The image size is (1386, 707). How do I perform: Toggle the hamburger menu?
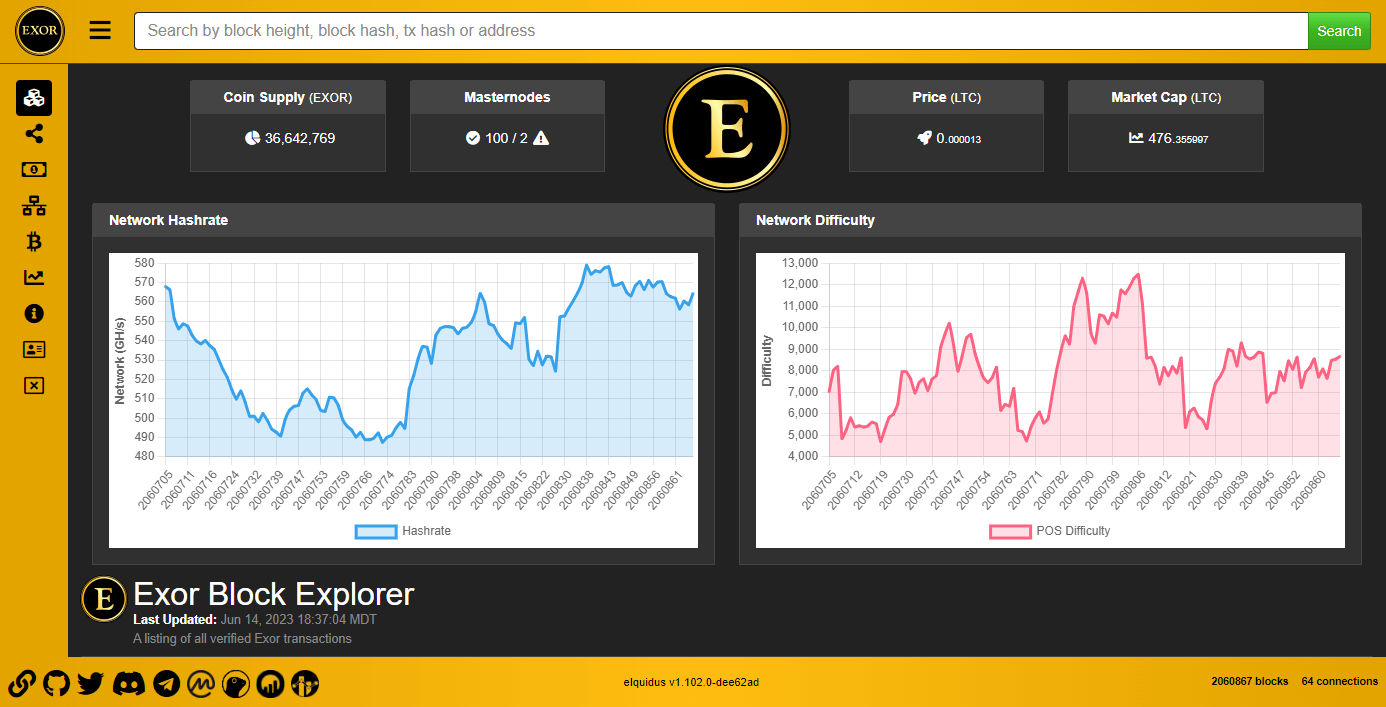pos(100,30)
